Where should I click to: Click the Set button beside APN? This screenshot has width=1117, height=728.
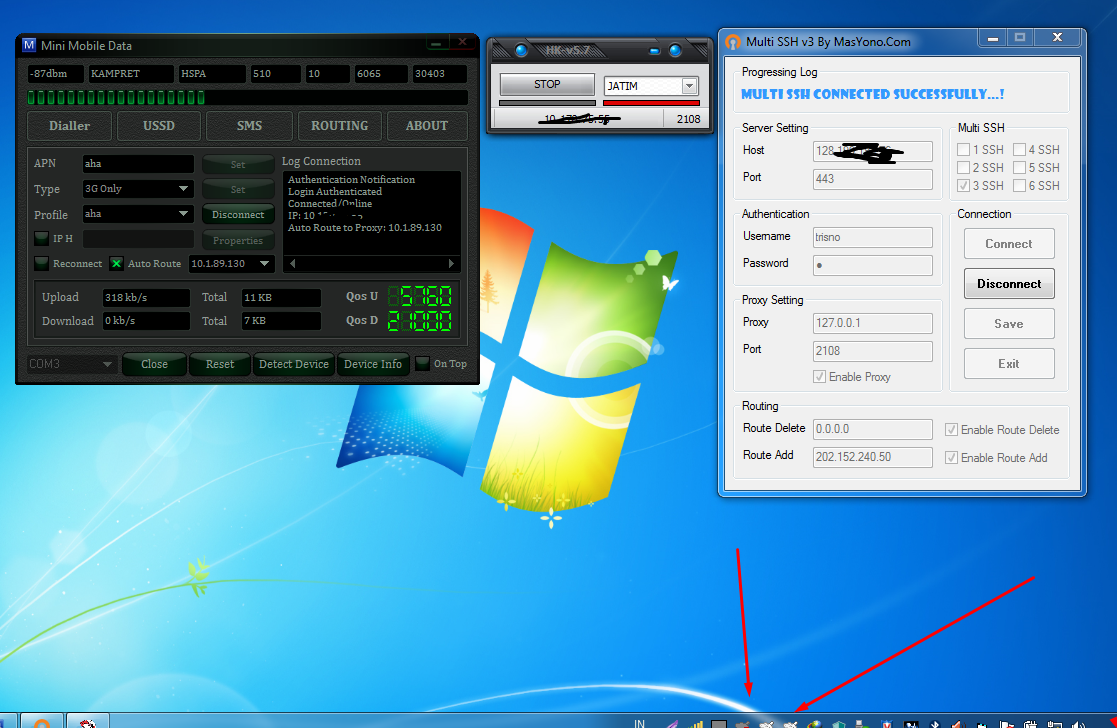tap(238, 164)
